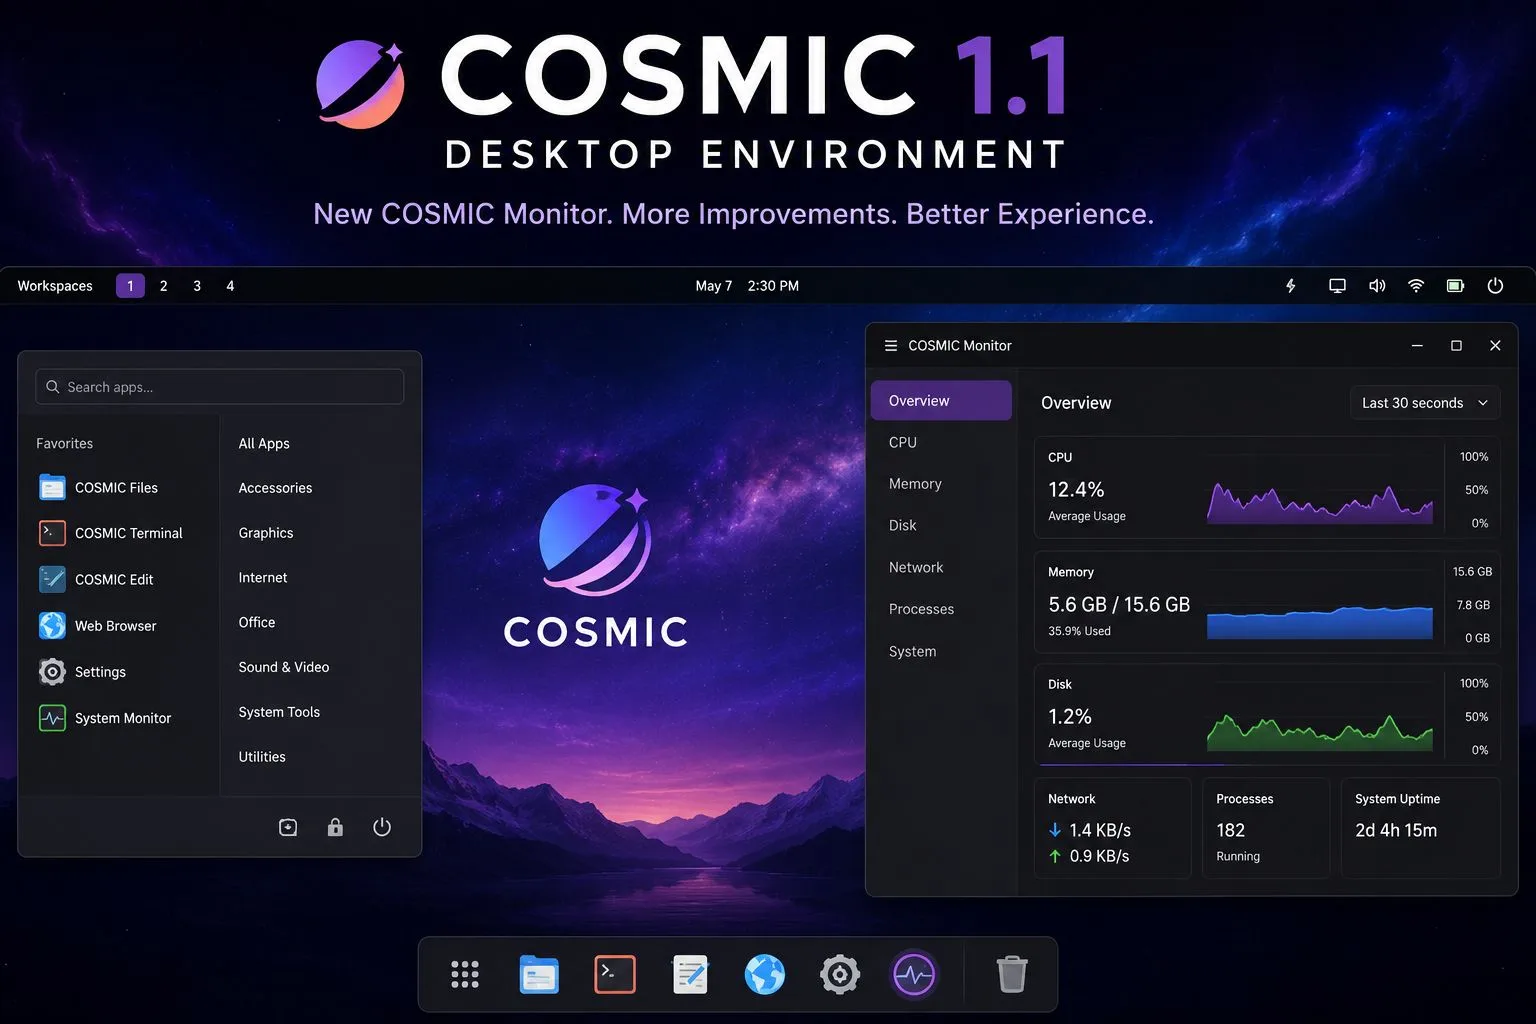Switch to the System sidebar tab
The width and height of the screenshot is (1536, 1024).
pyautogui.click(x=913, y=651)
